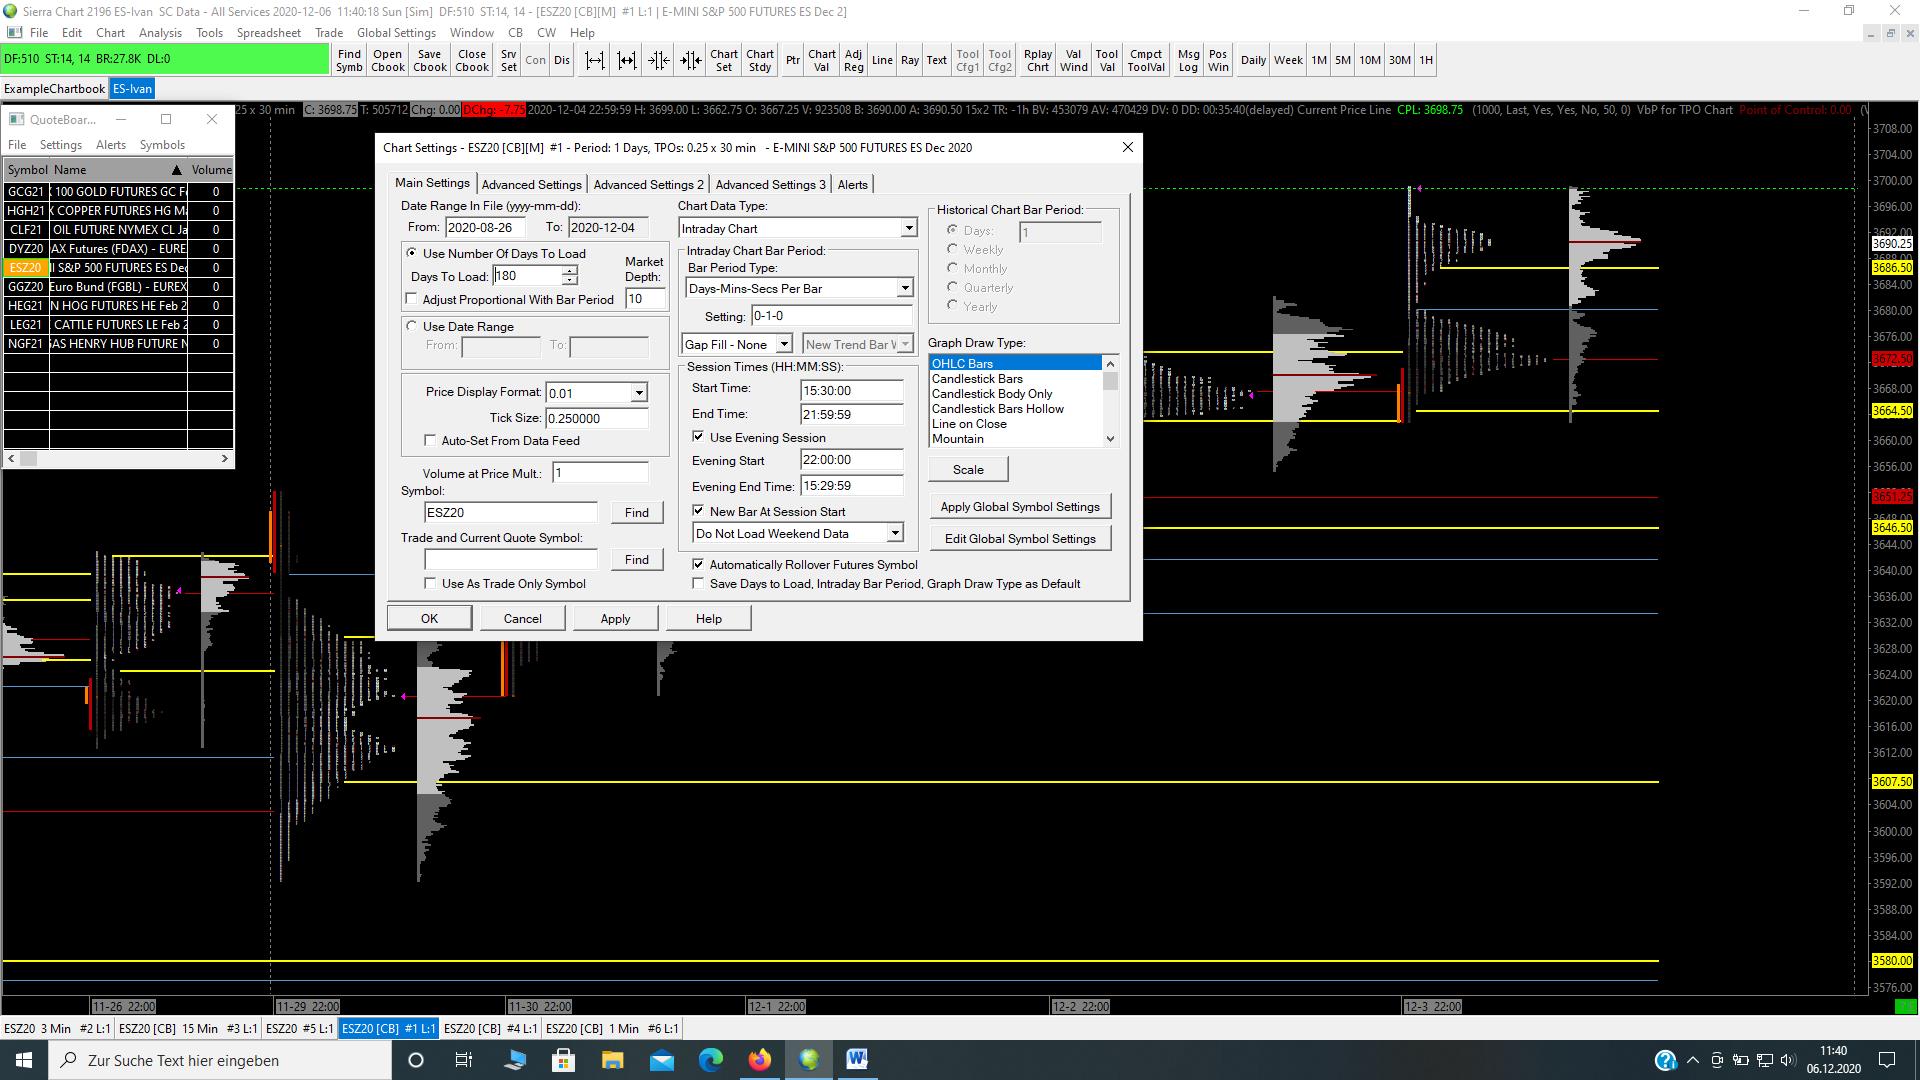
Task: Select the Ray drawing tool
Action: (x=909, y=60)
